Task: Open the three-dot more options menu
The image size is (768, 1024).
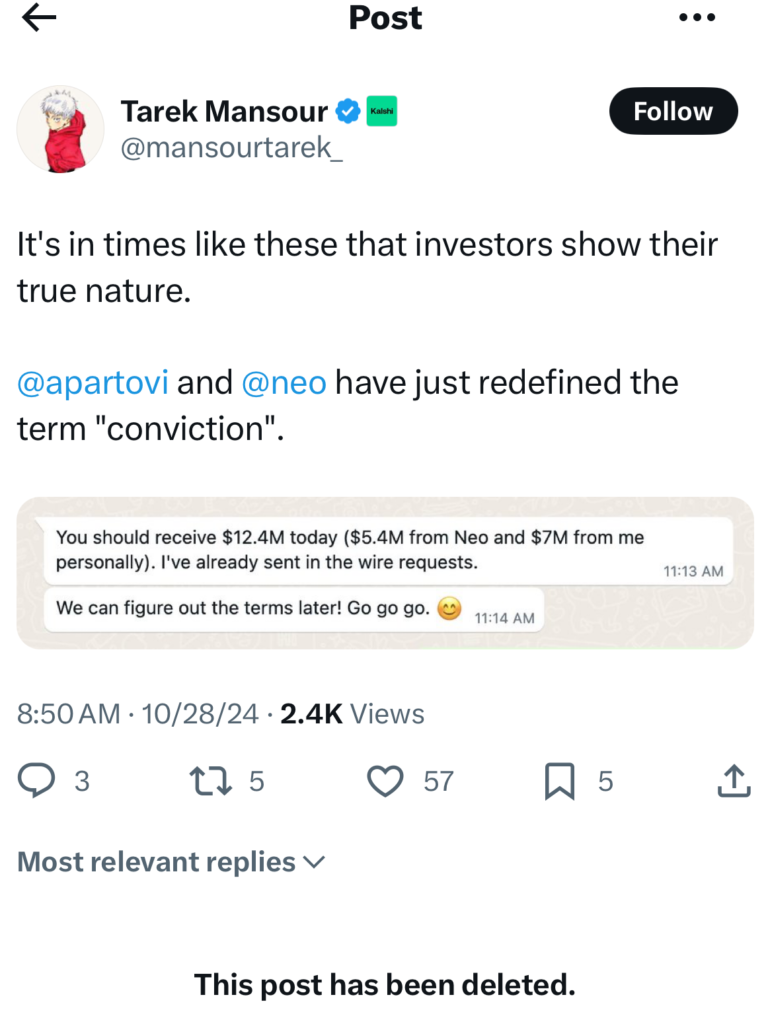Action: click(697, 18)
